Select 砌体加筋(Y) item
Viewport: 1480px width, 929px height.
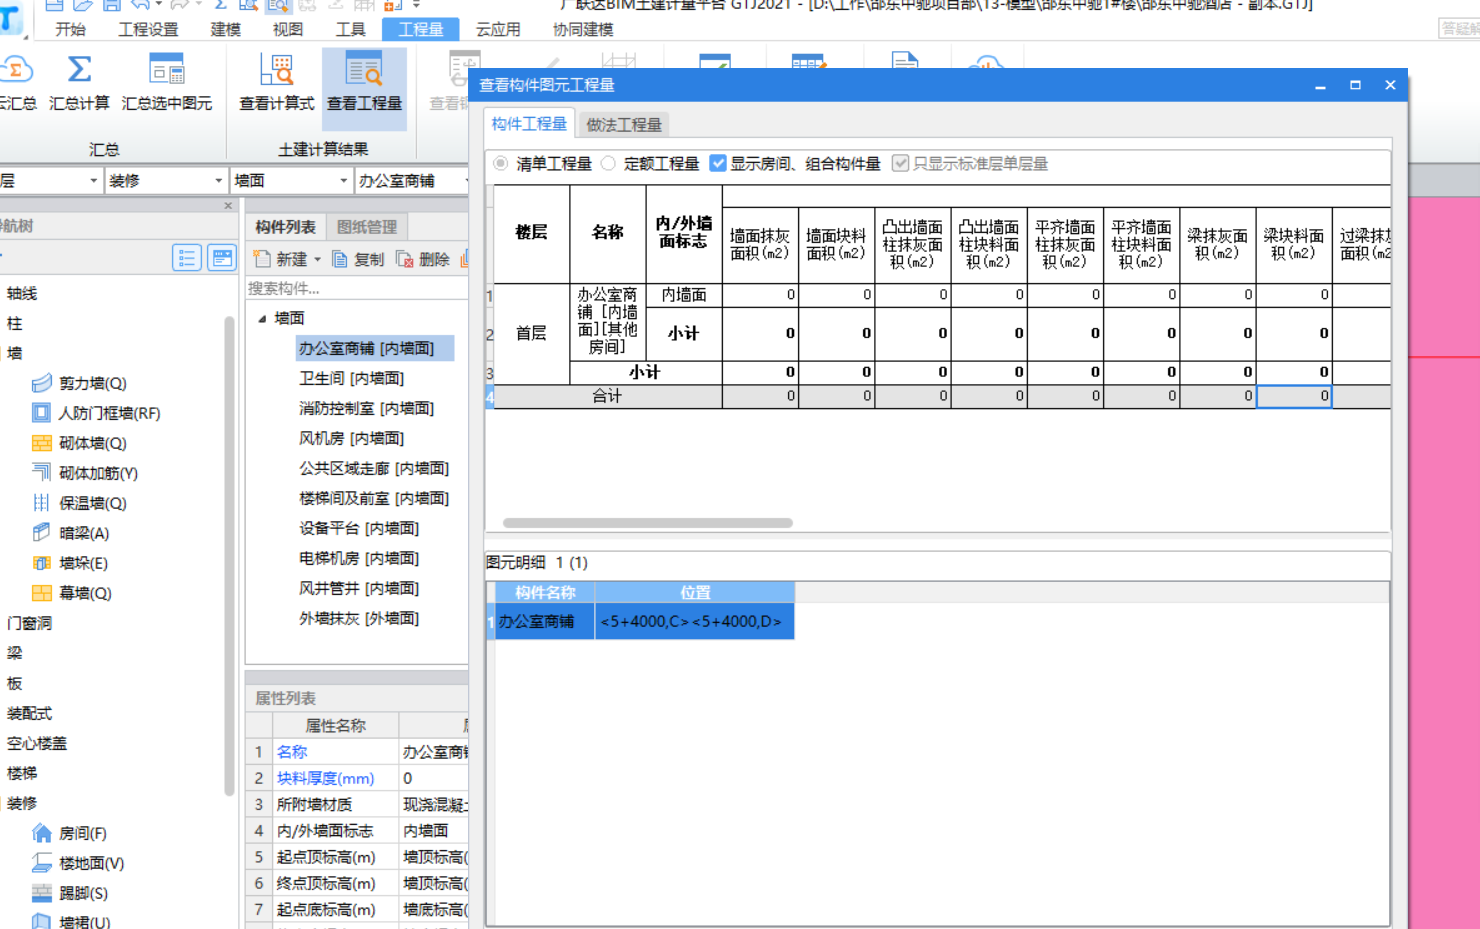click(85, 473)
